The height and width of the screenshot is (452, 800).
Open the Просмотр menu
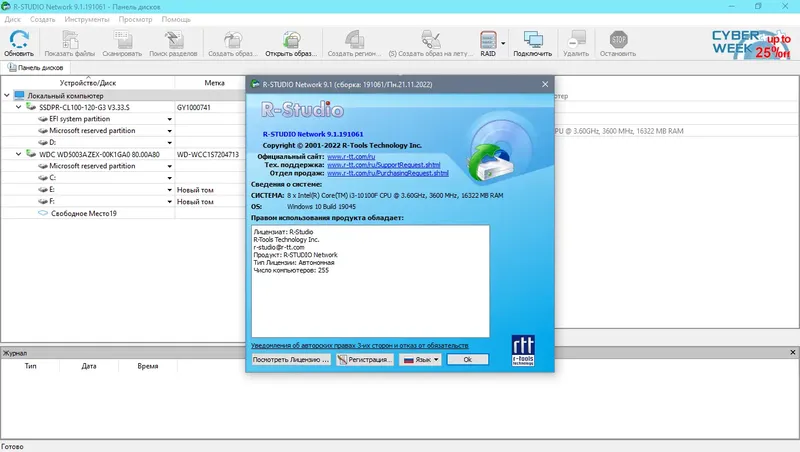135,19
